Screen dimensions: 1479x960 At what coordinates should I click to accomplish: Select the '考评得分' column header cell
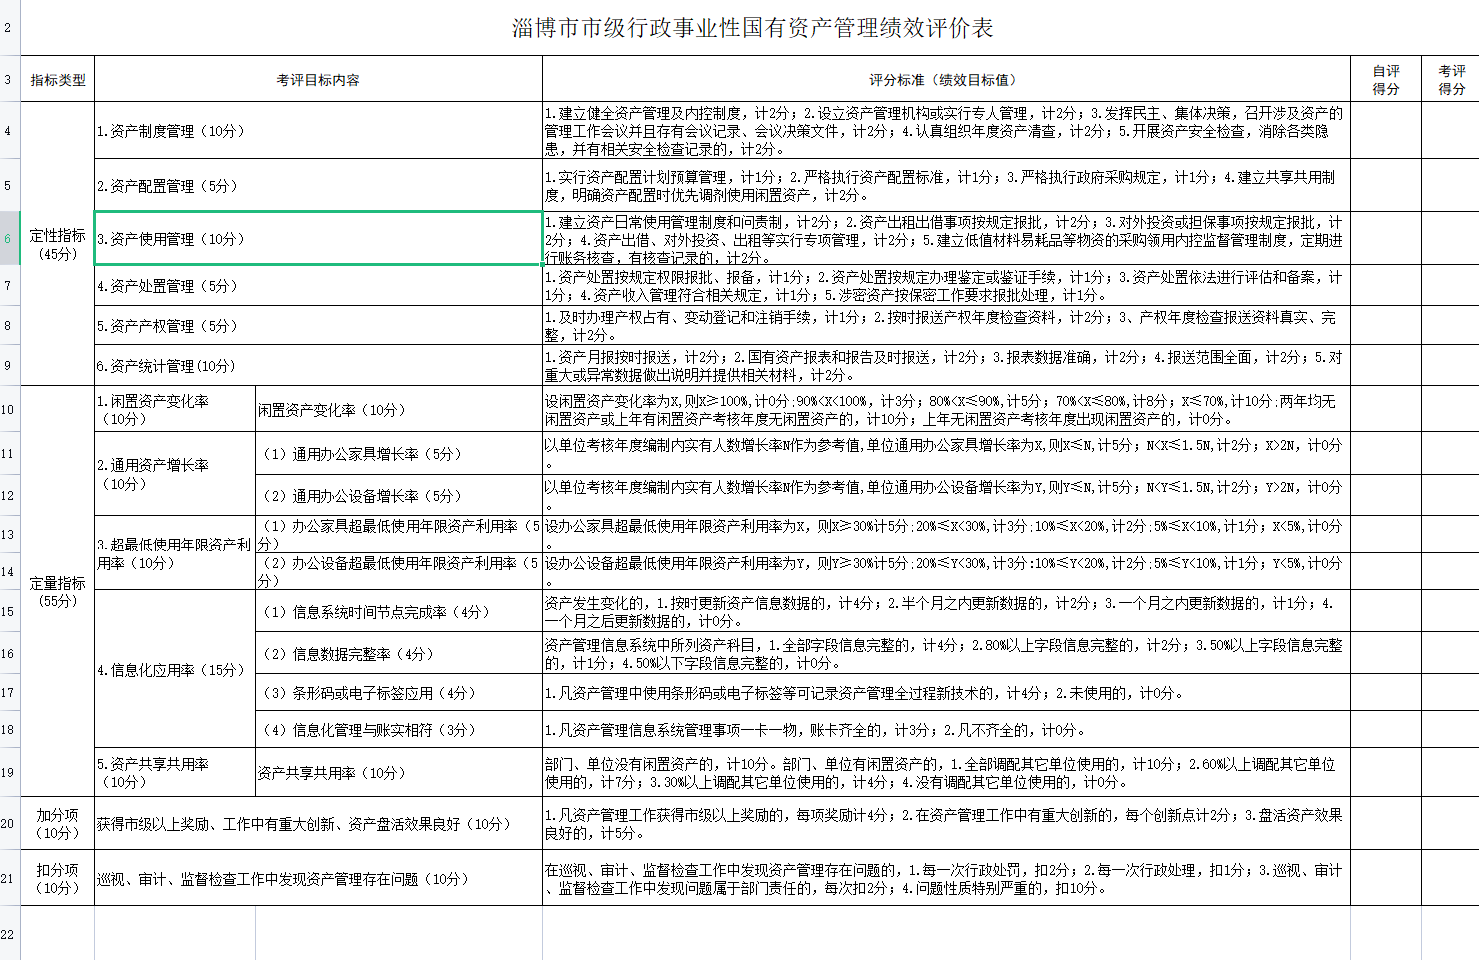1451,79
